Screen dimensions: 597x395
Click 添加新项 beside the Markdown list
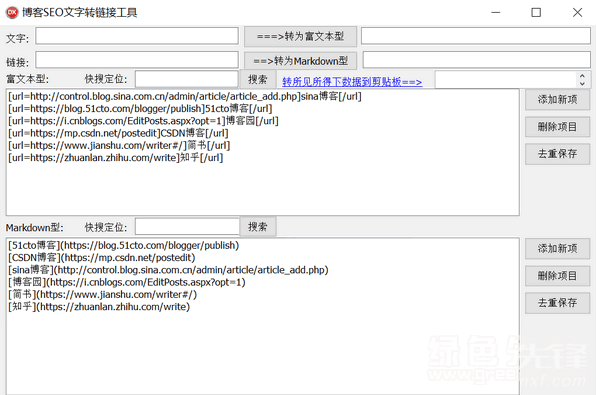[x=557, y=249]
